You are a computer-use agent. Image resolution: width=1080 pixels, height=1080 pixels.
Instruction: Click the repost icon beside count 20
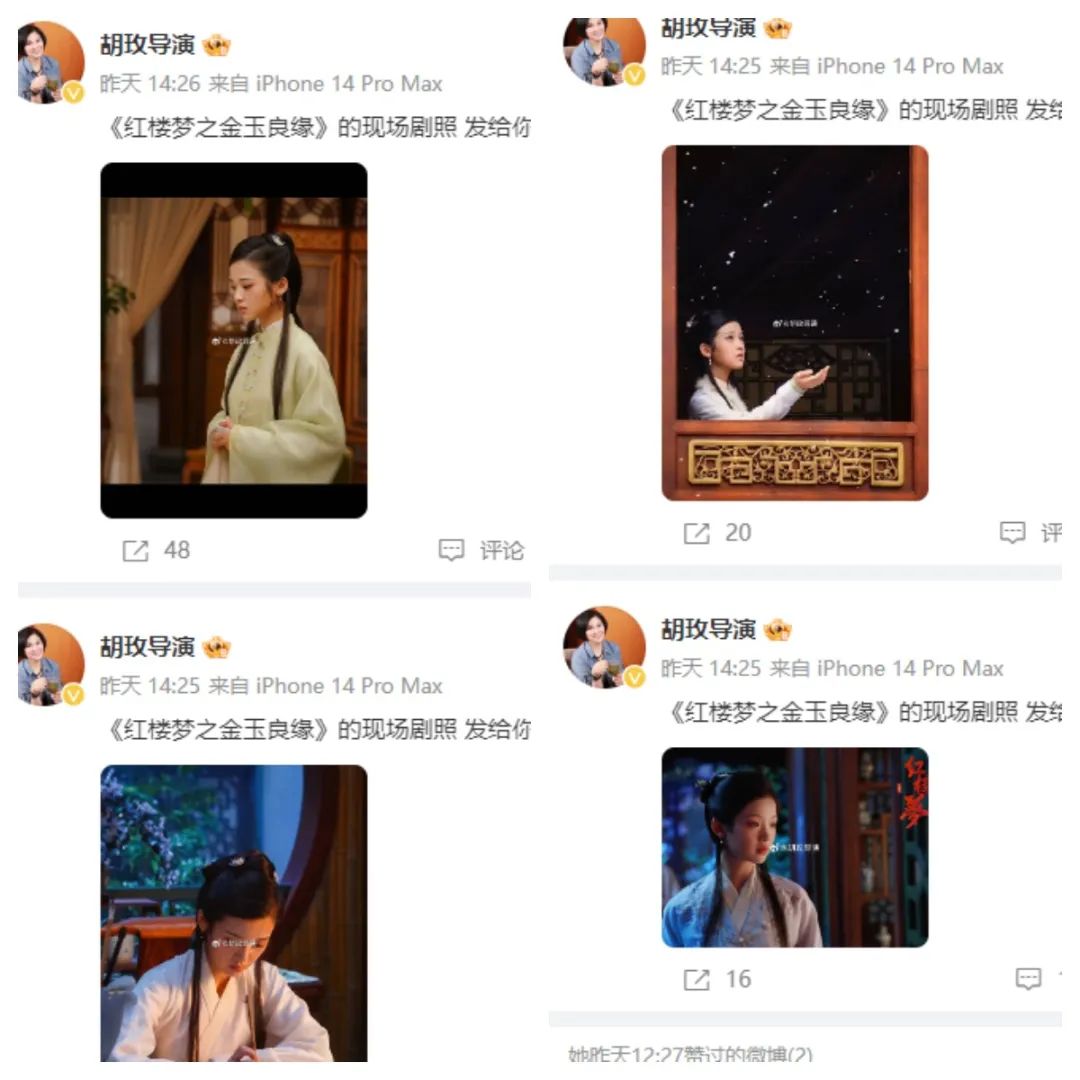tap(696, 533)
